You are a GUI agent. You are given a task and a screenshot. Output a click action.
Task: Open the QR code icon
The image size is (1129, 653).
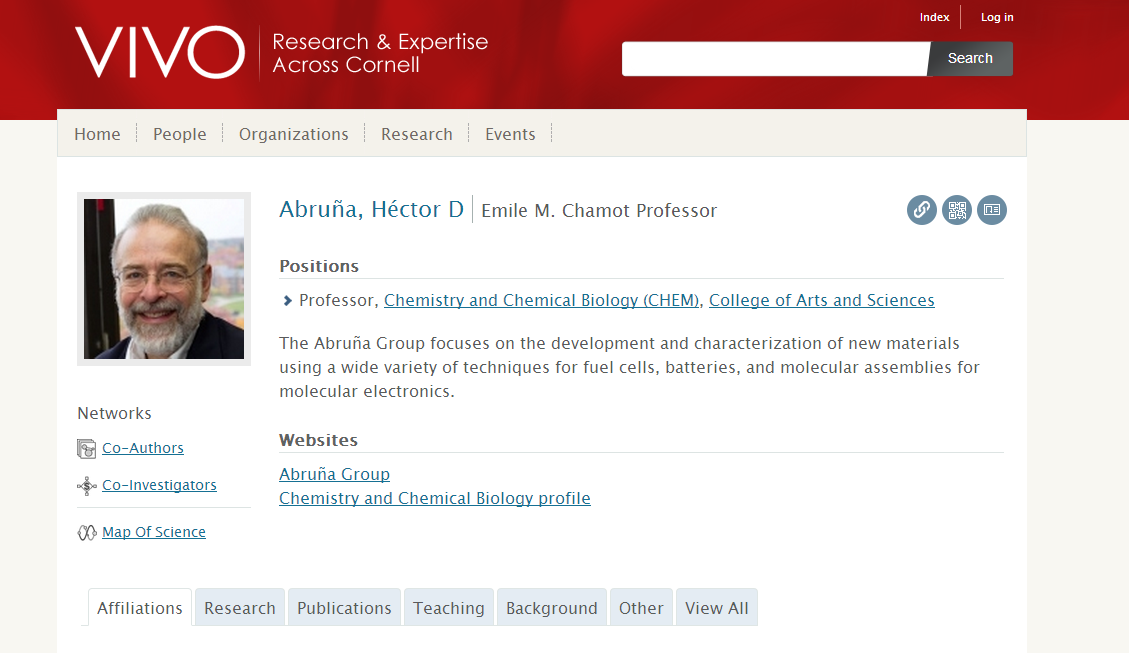click(957, 210)
